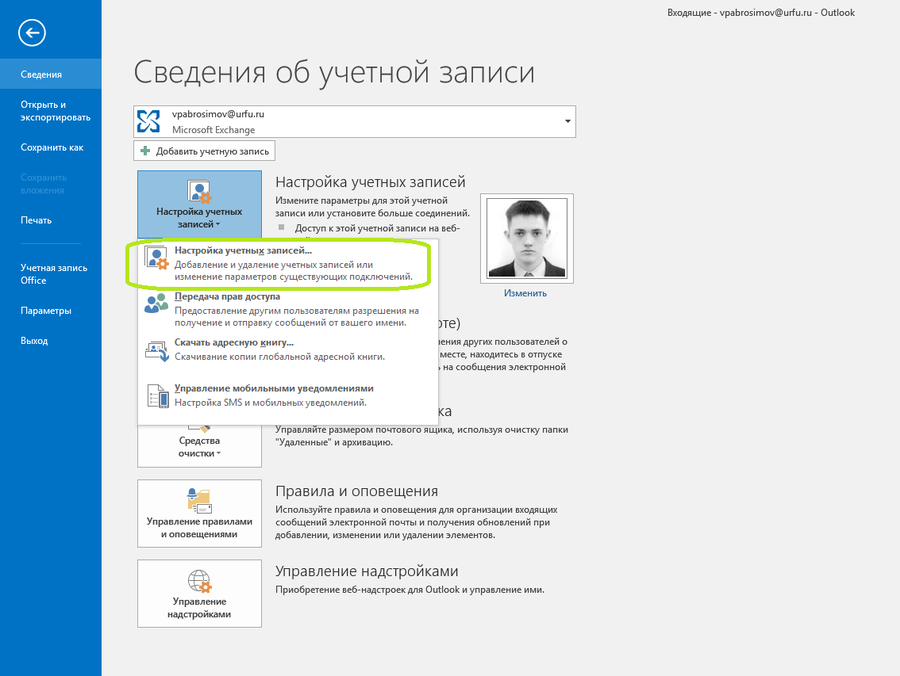Click the green plus add-account icon
This screenshot has width=900, height=676.
145,151
